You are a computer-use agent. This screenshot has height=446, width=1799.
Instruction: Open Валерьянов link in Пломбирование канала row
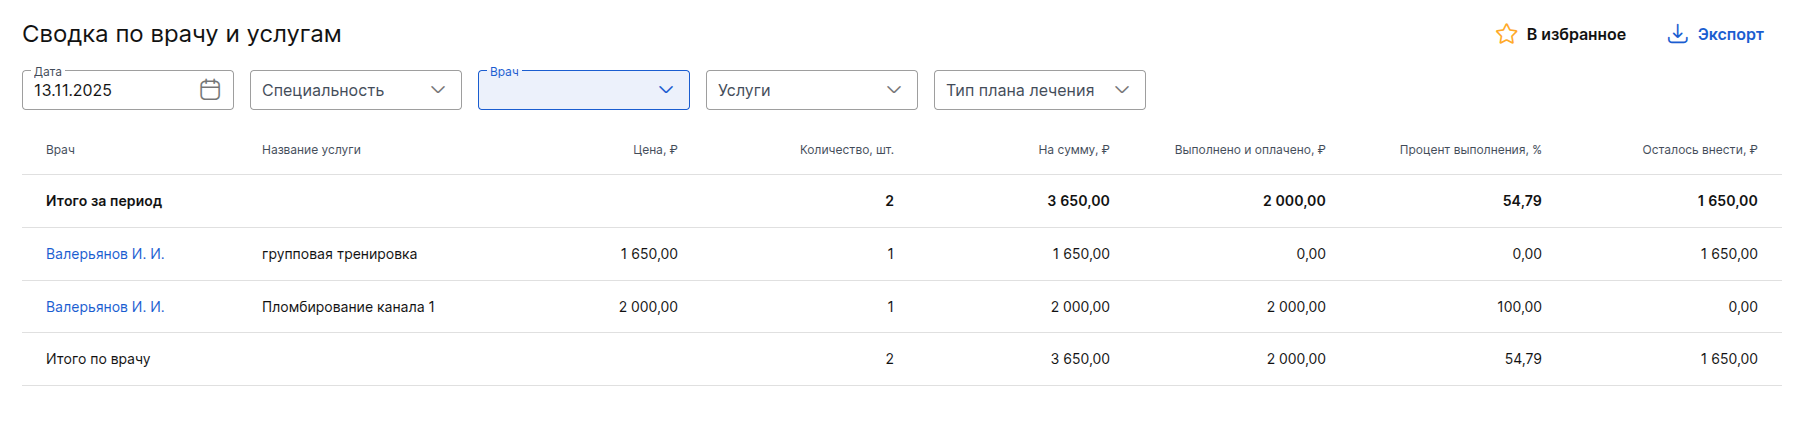point(105,307)
